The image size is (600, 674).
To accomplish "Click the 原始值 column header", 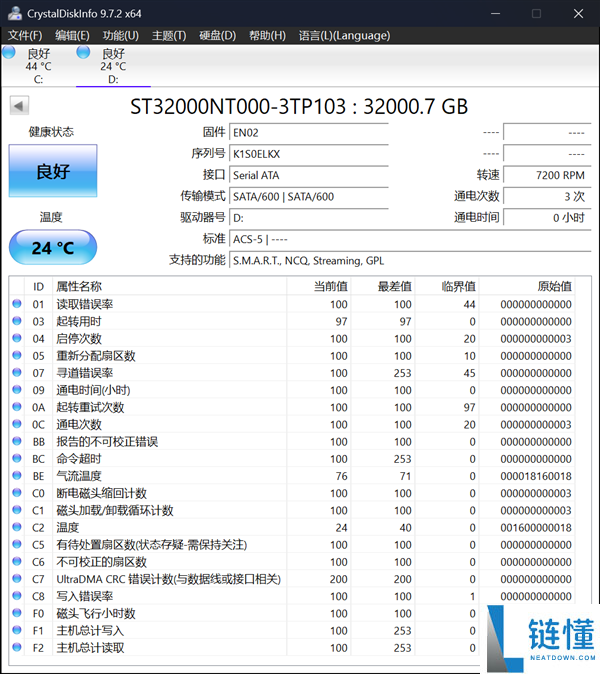I will tap(527, 286).
